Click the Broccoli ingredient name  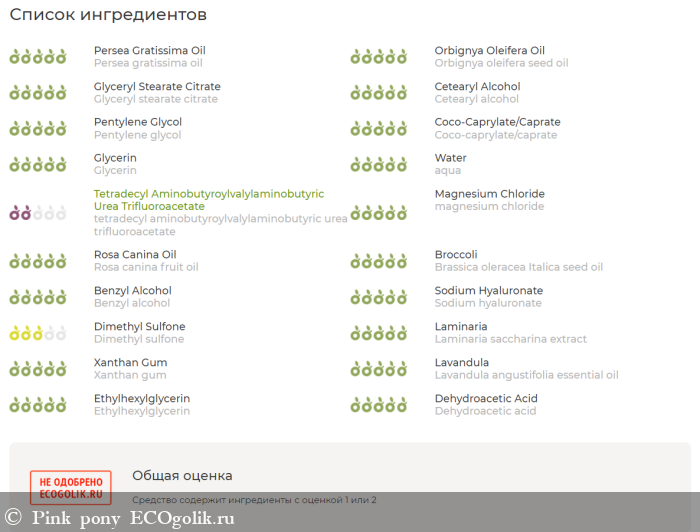456,255
